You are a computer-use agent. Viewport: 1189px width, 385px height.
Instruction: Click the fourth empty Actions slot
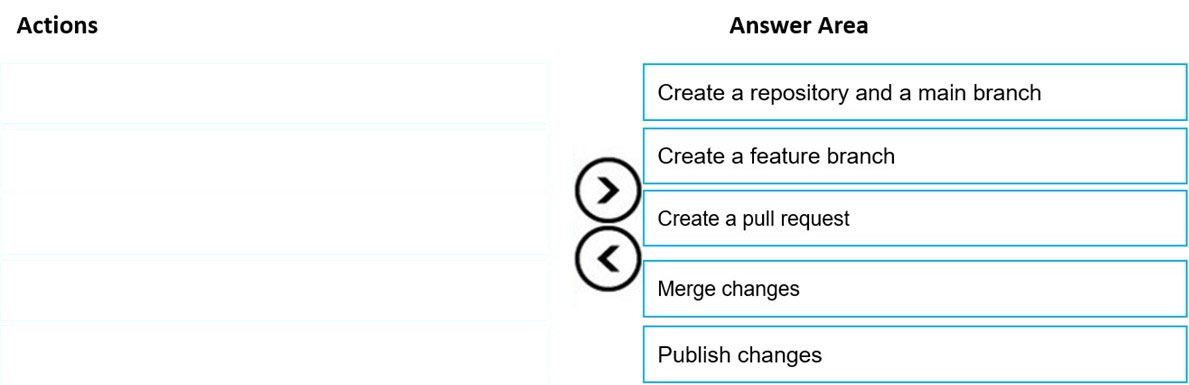274,290
